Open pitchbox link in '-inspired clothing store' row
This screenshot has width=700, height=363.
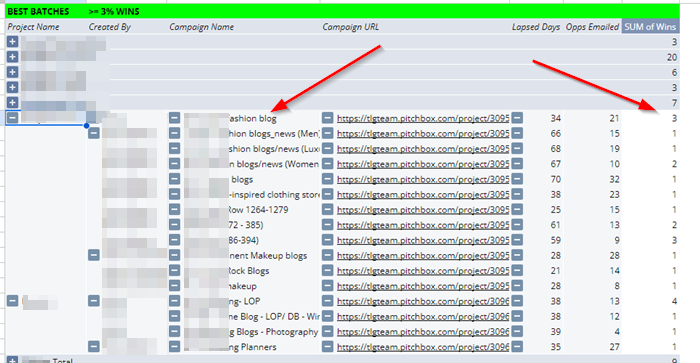pyautogui.click(x=423, y=195)
